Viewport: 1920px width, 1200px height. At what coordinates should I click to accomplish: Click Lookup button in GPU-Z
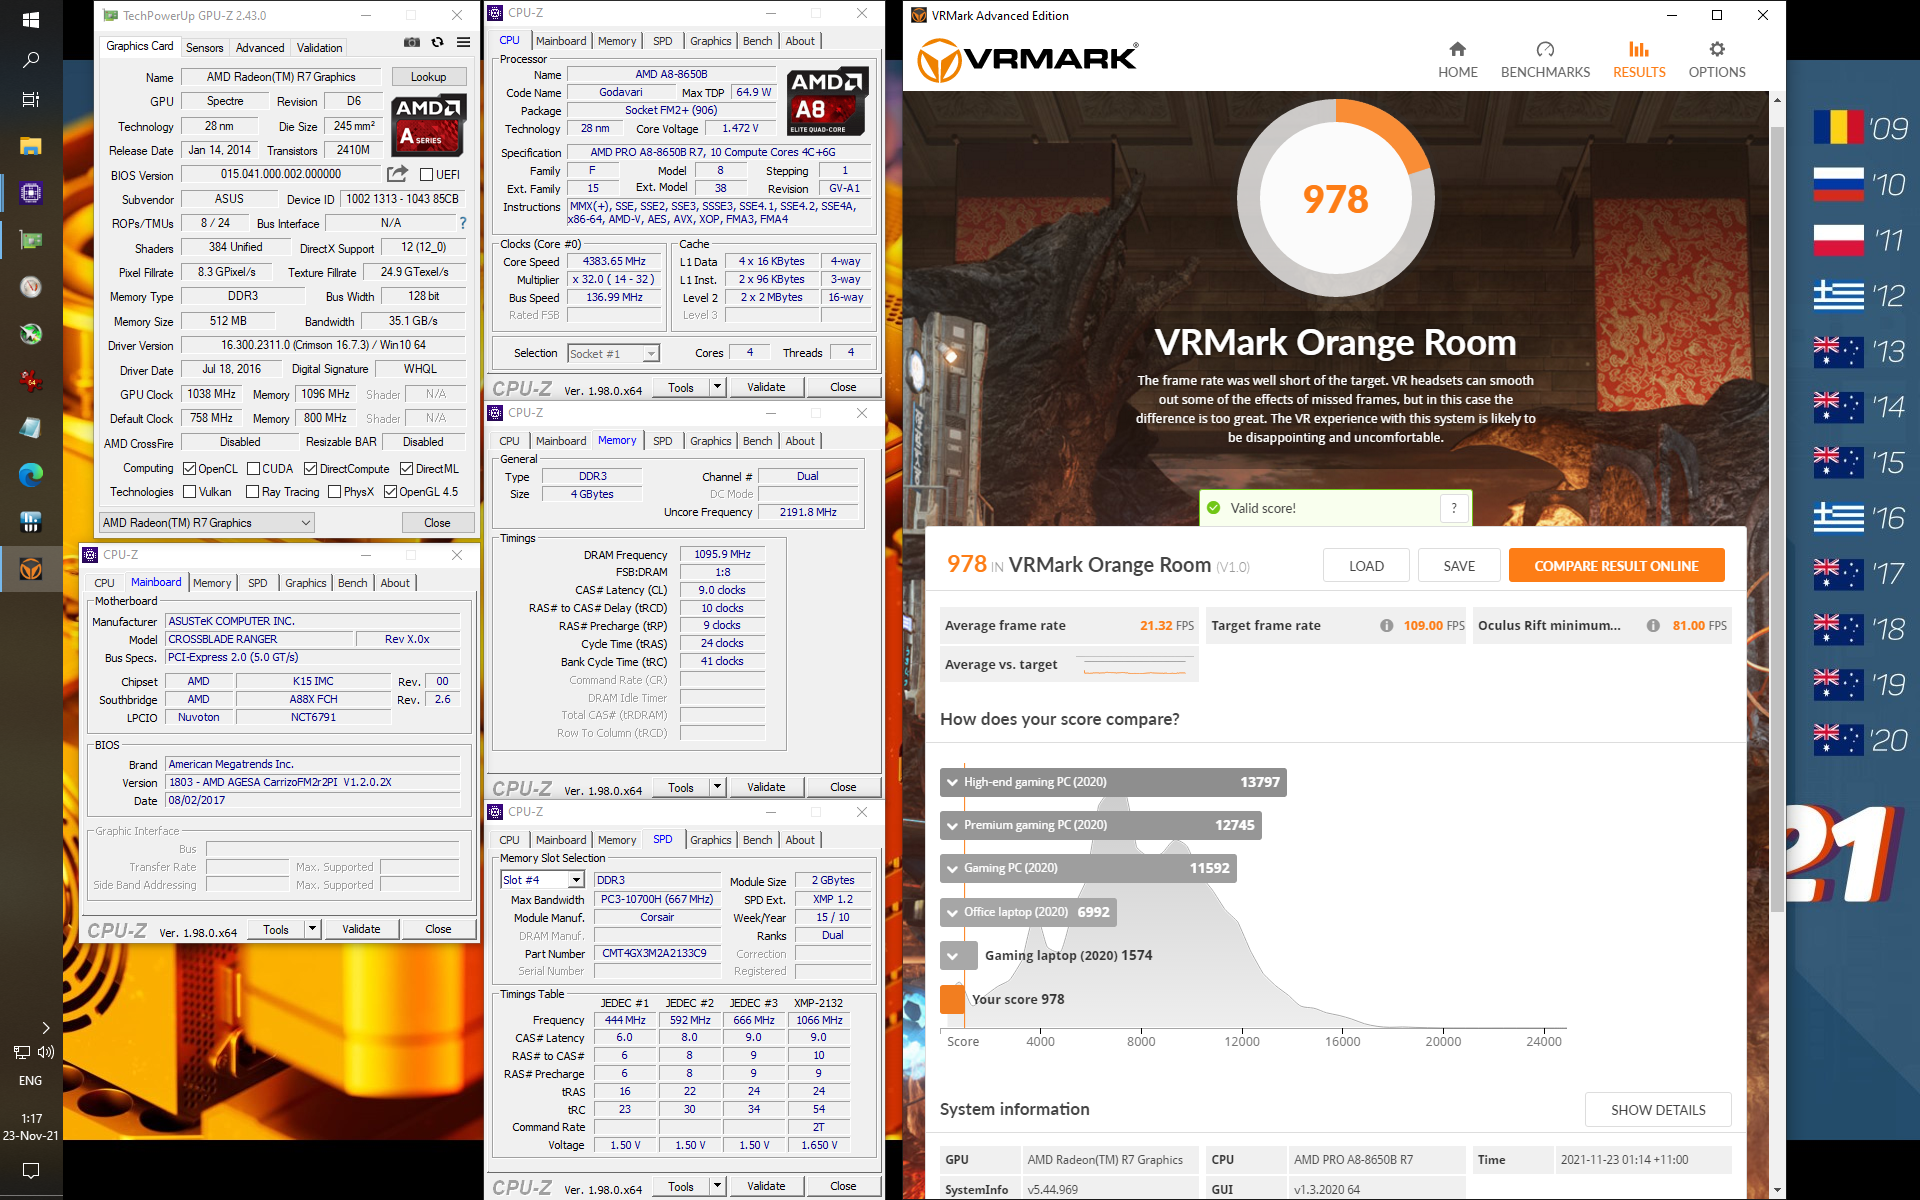pos(428,77)
